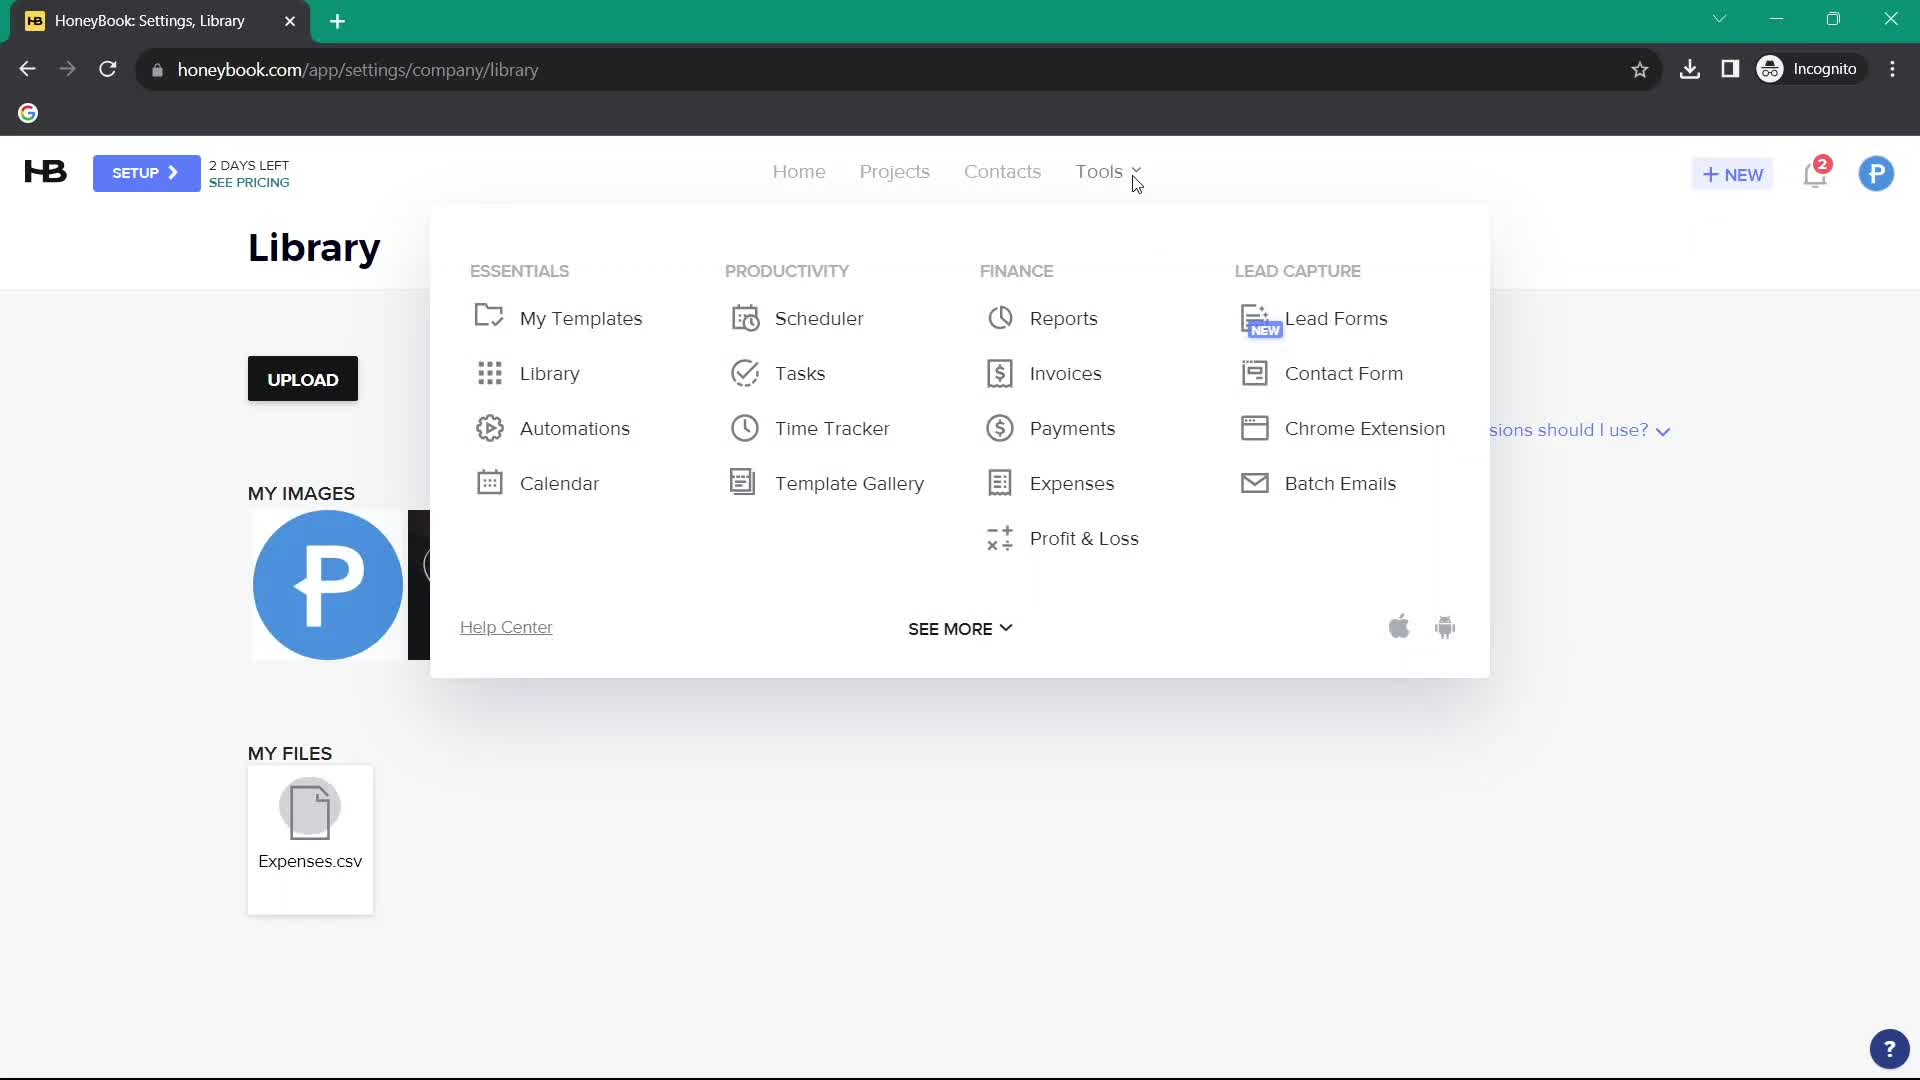Expand the Tools dropdown menu

pyautogui.click(x=1108, y=171)
